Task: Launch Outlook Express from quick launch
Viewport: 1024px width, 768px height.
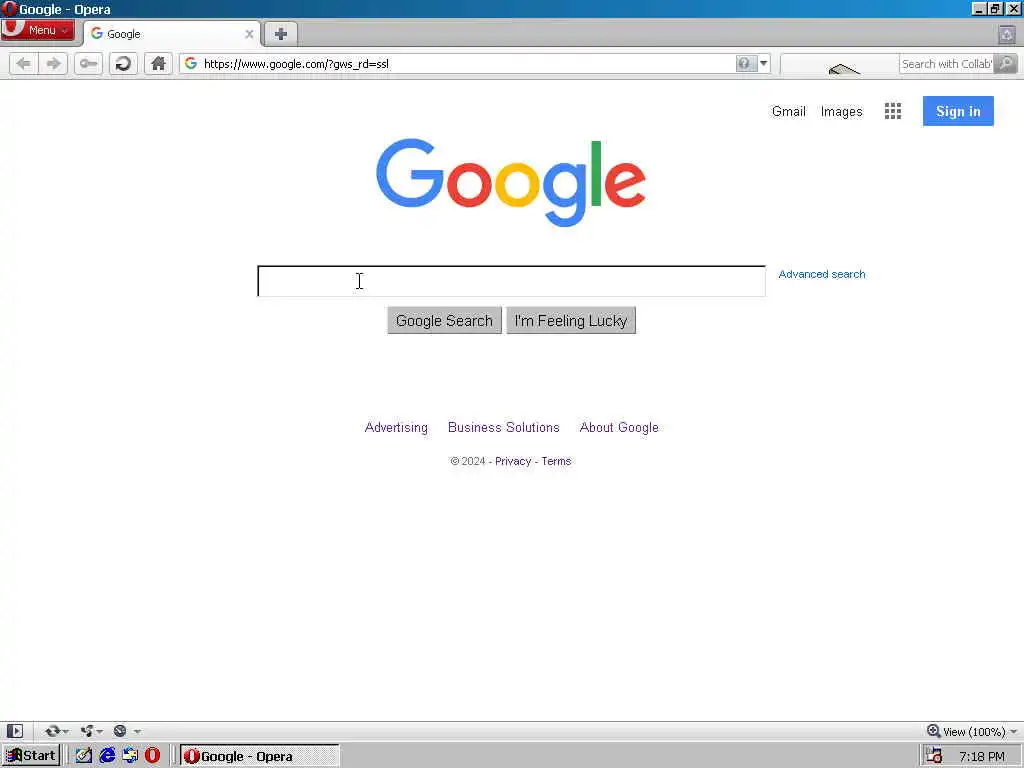Action: pos(130,756)
